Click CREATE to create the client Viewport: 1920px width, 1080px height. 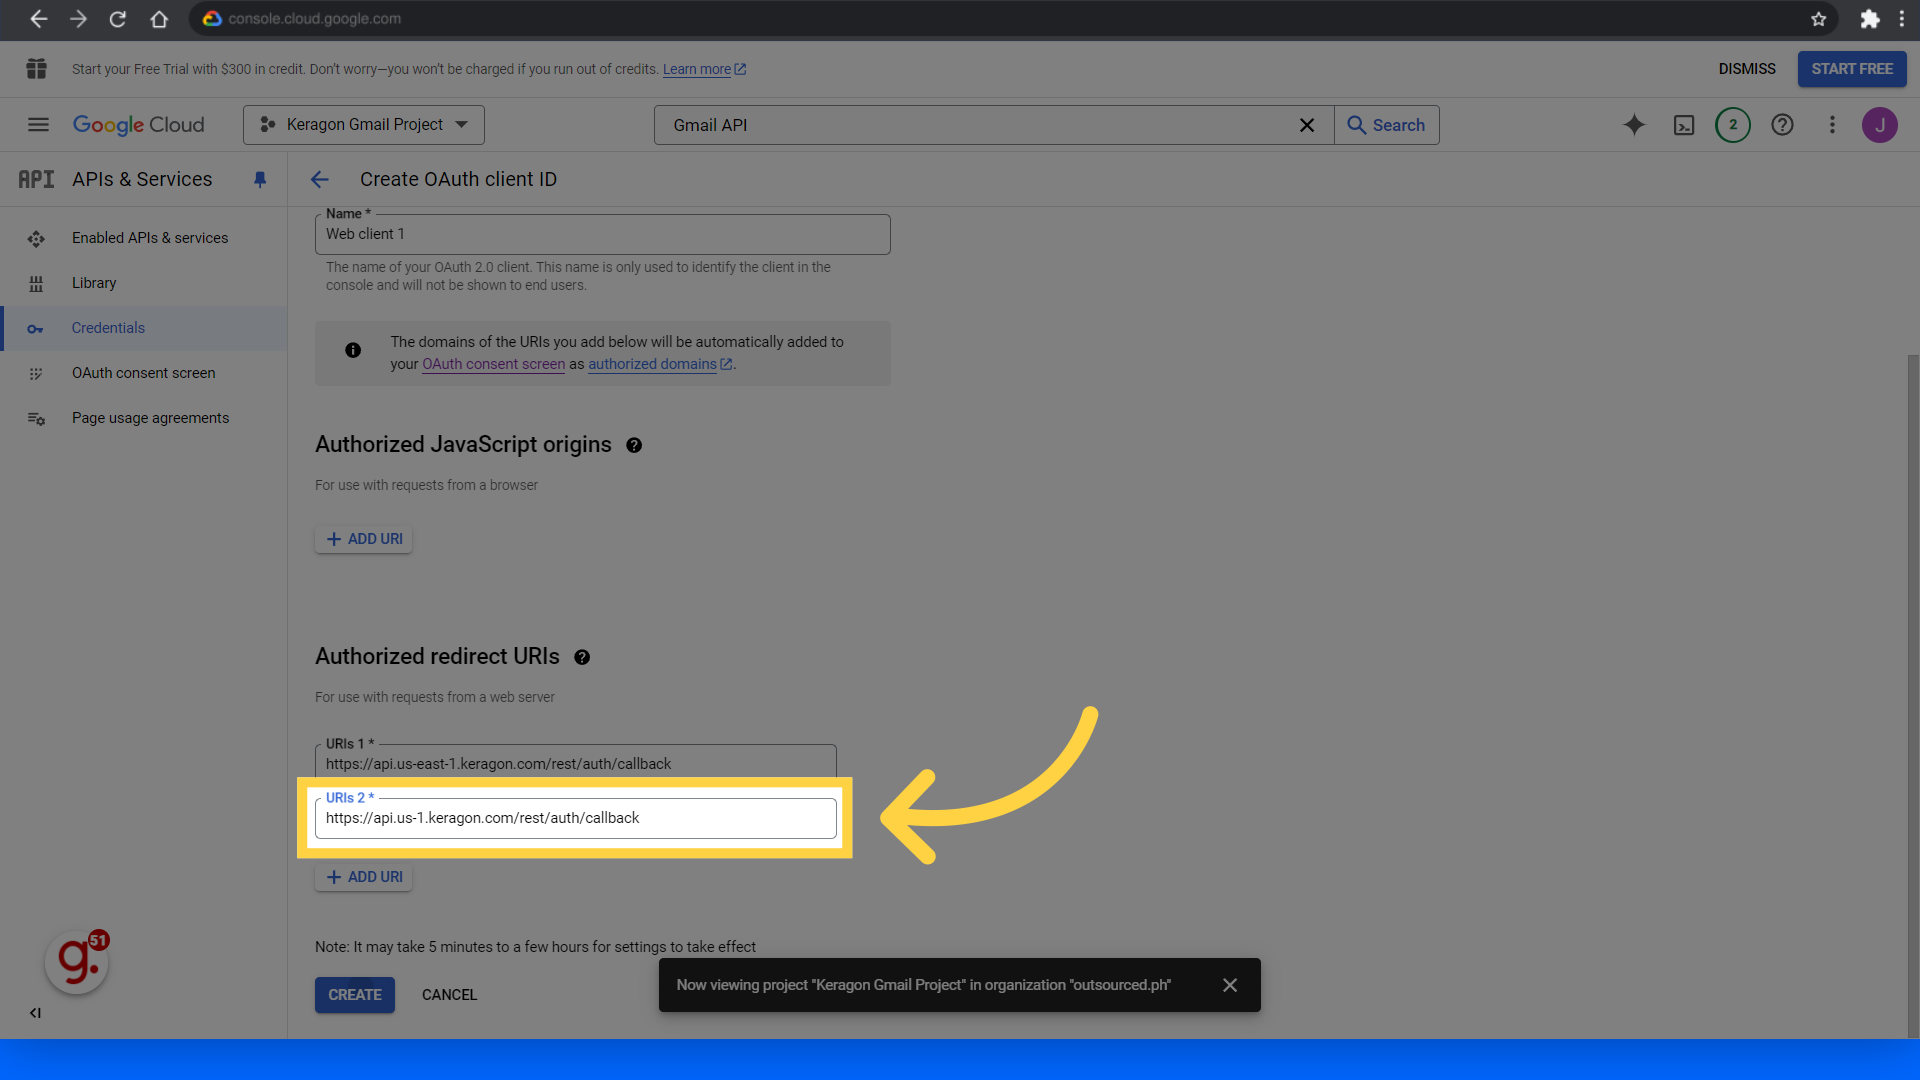point(355,995)
